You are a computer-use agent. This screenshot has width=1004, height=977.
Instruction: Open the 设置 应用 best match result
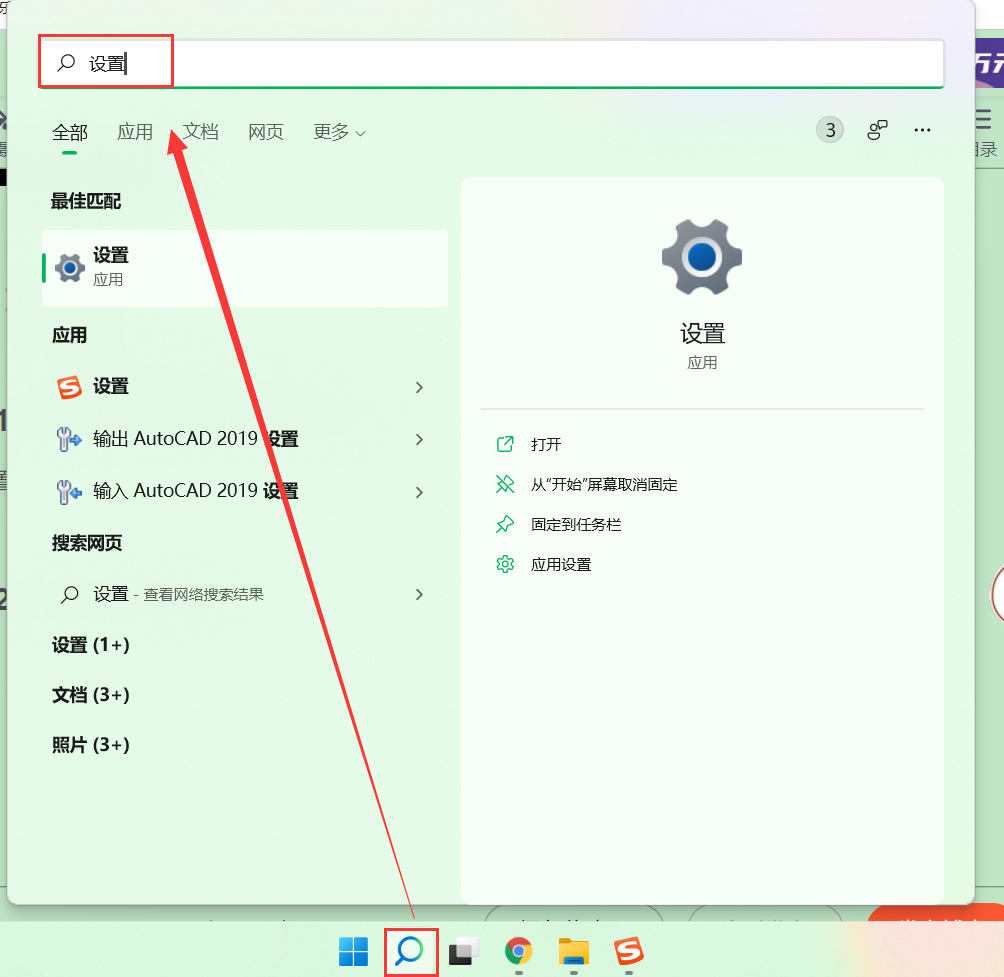[x=245, y=268]
